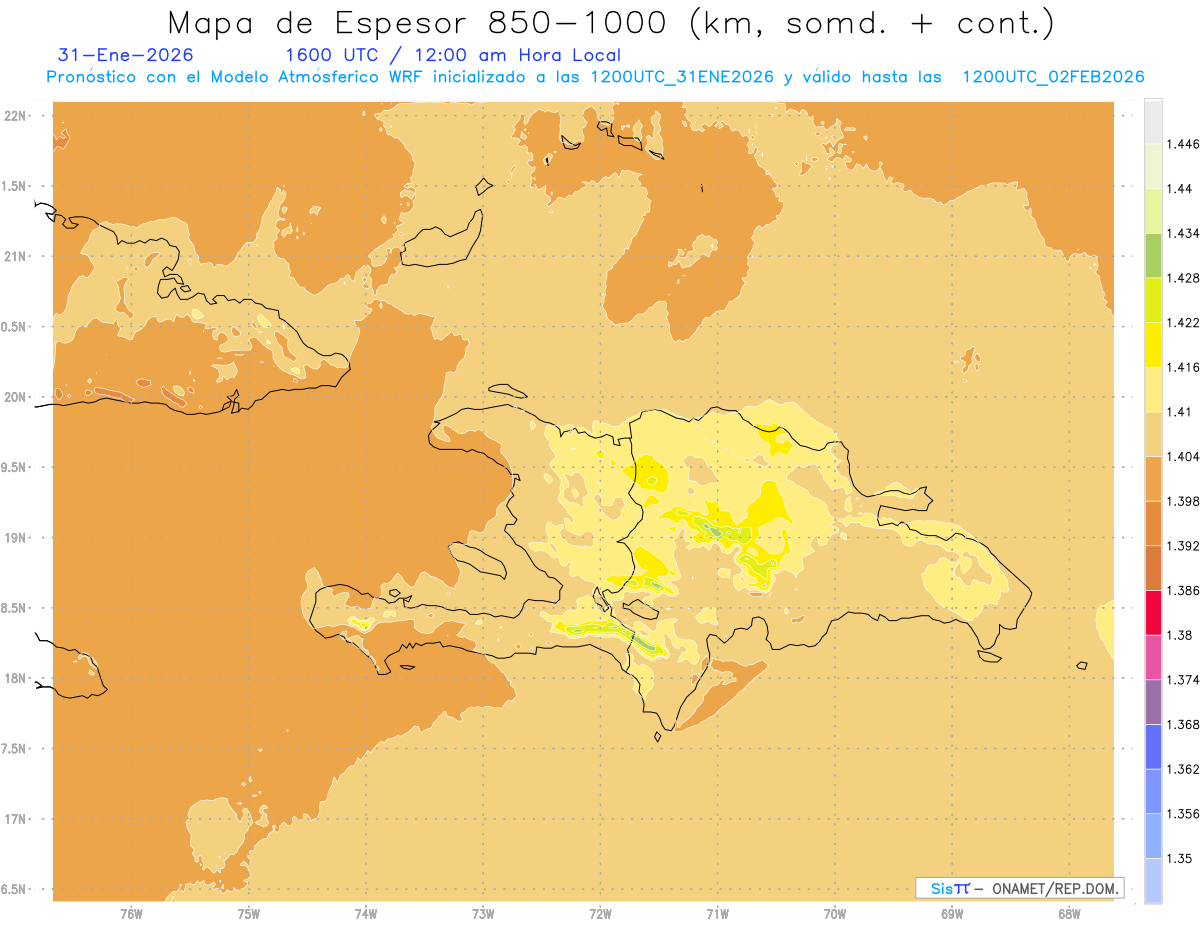The width and height of the screenshot is (1200, 927).
Task: Click the '6.5N' latitude label
Action: pos(15,889)
